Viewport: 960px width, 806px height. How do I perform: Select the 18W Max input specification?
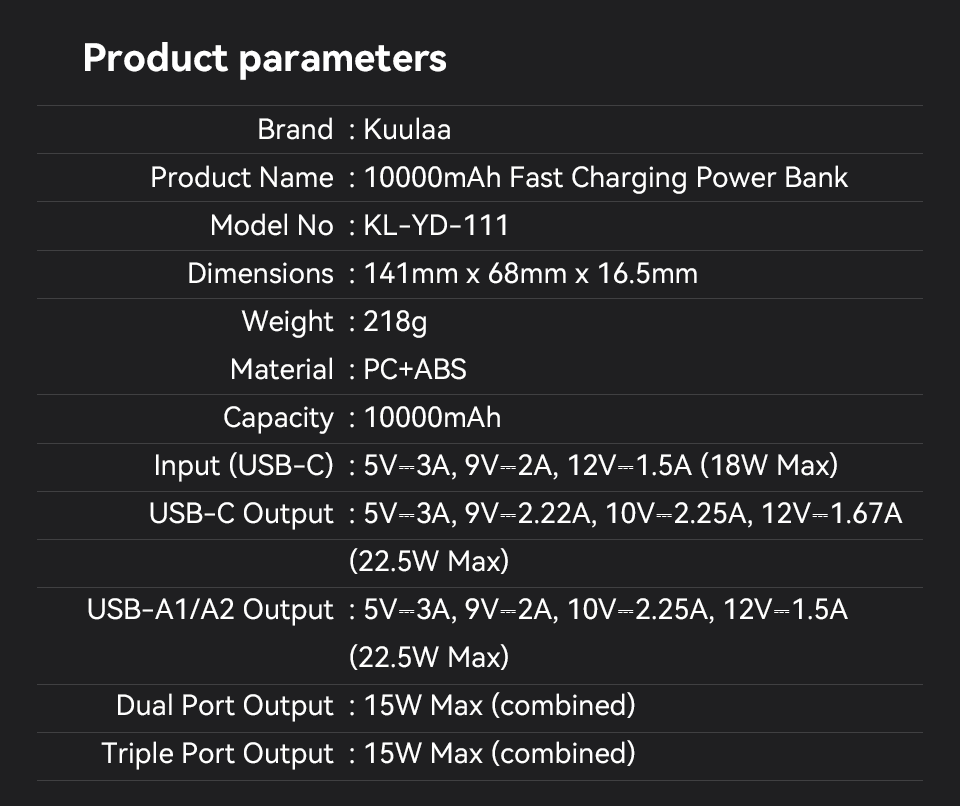pos(769,465)
